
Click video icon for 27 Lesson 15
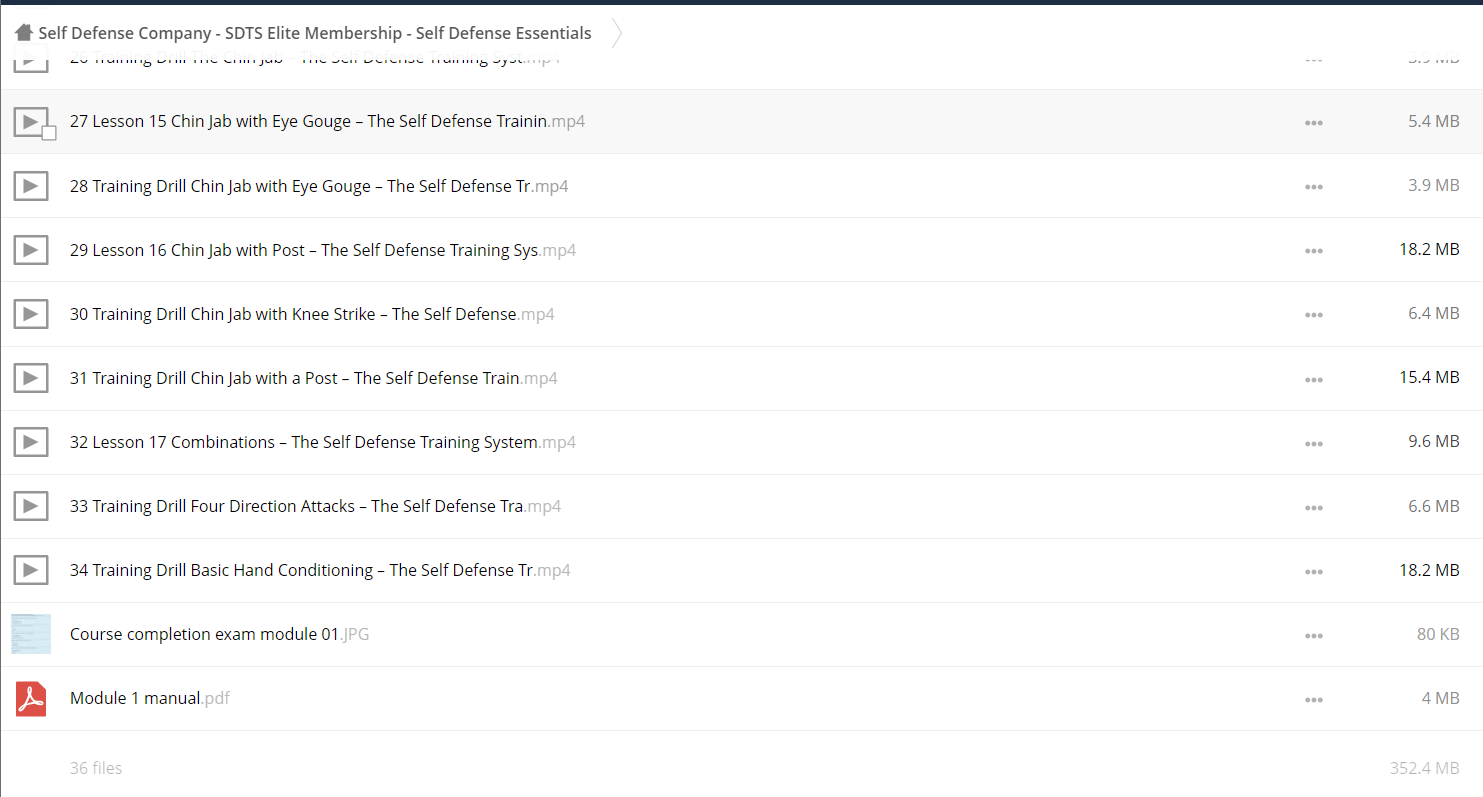(x=31, y=122)
